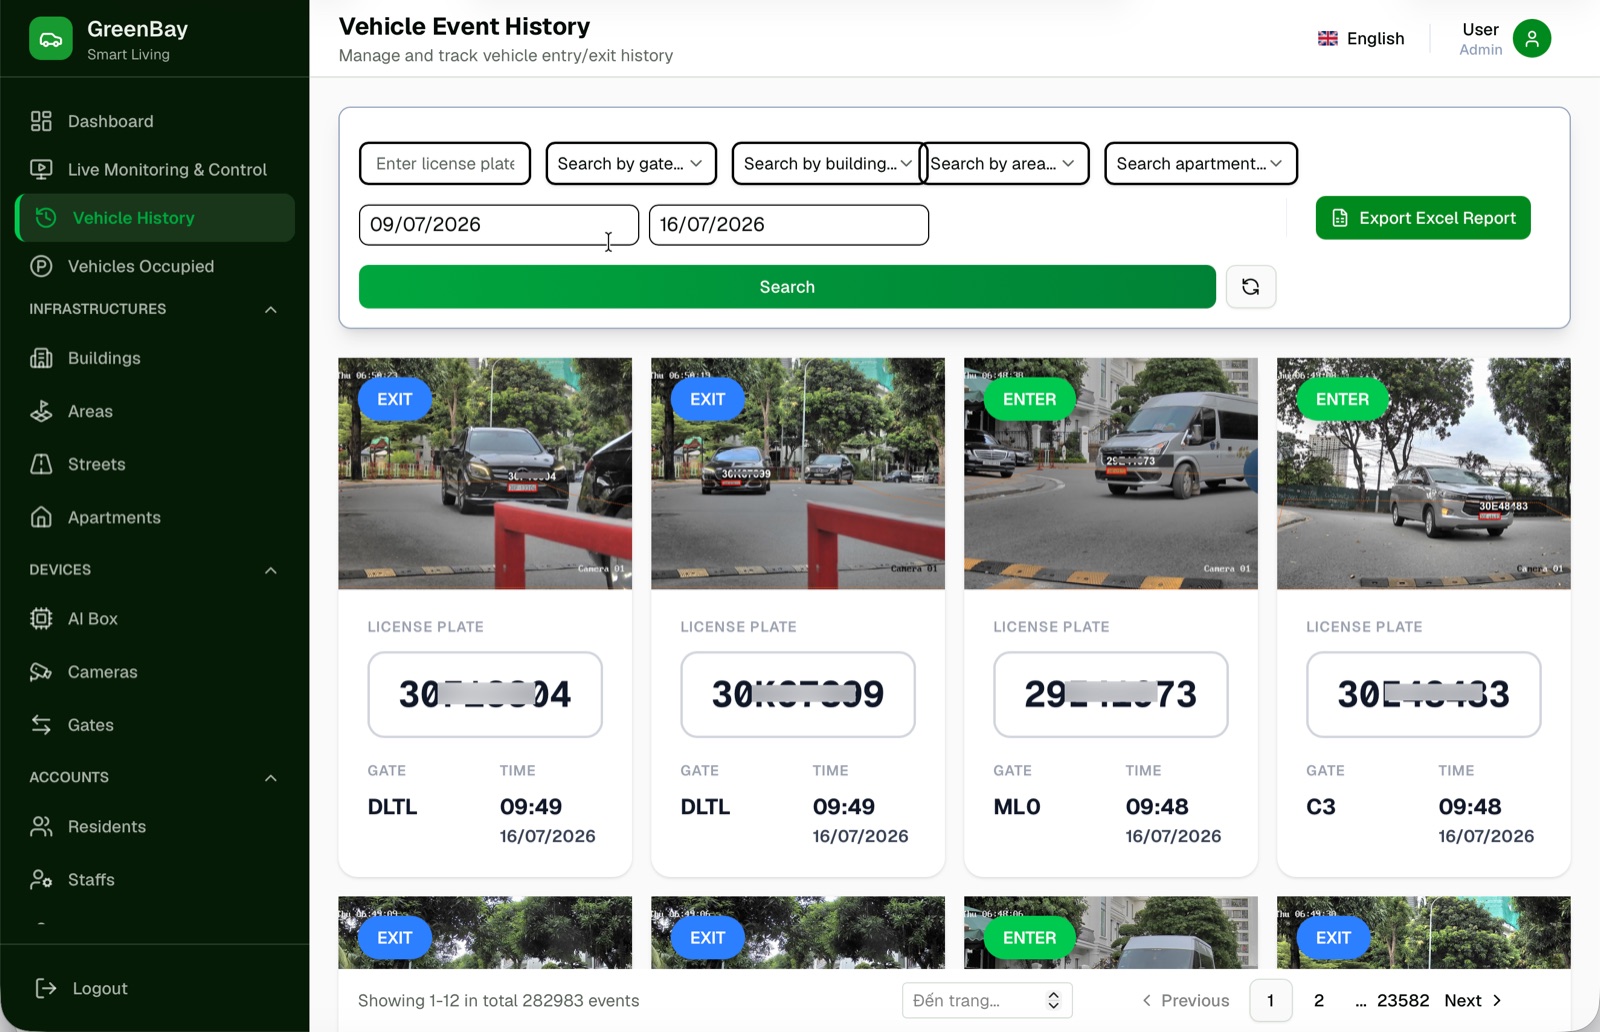Click 'Showing 1-12 in total 282983 events'
1600x1032 pixels.
(498, 1000)
